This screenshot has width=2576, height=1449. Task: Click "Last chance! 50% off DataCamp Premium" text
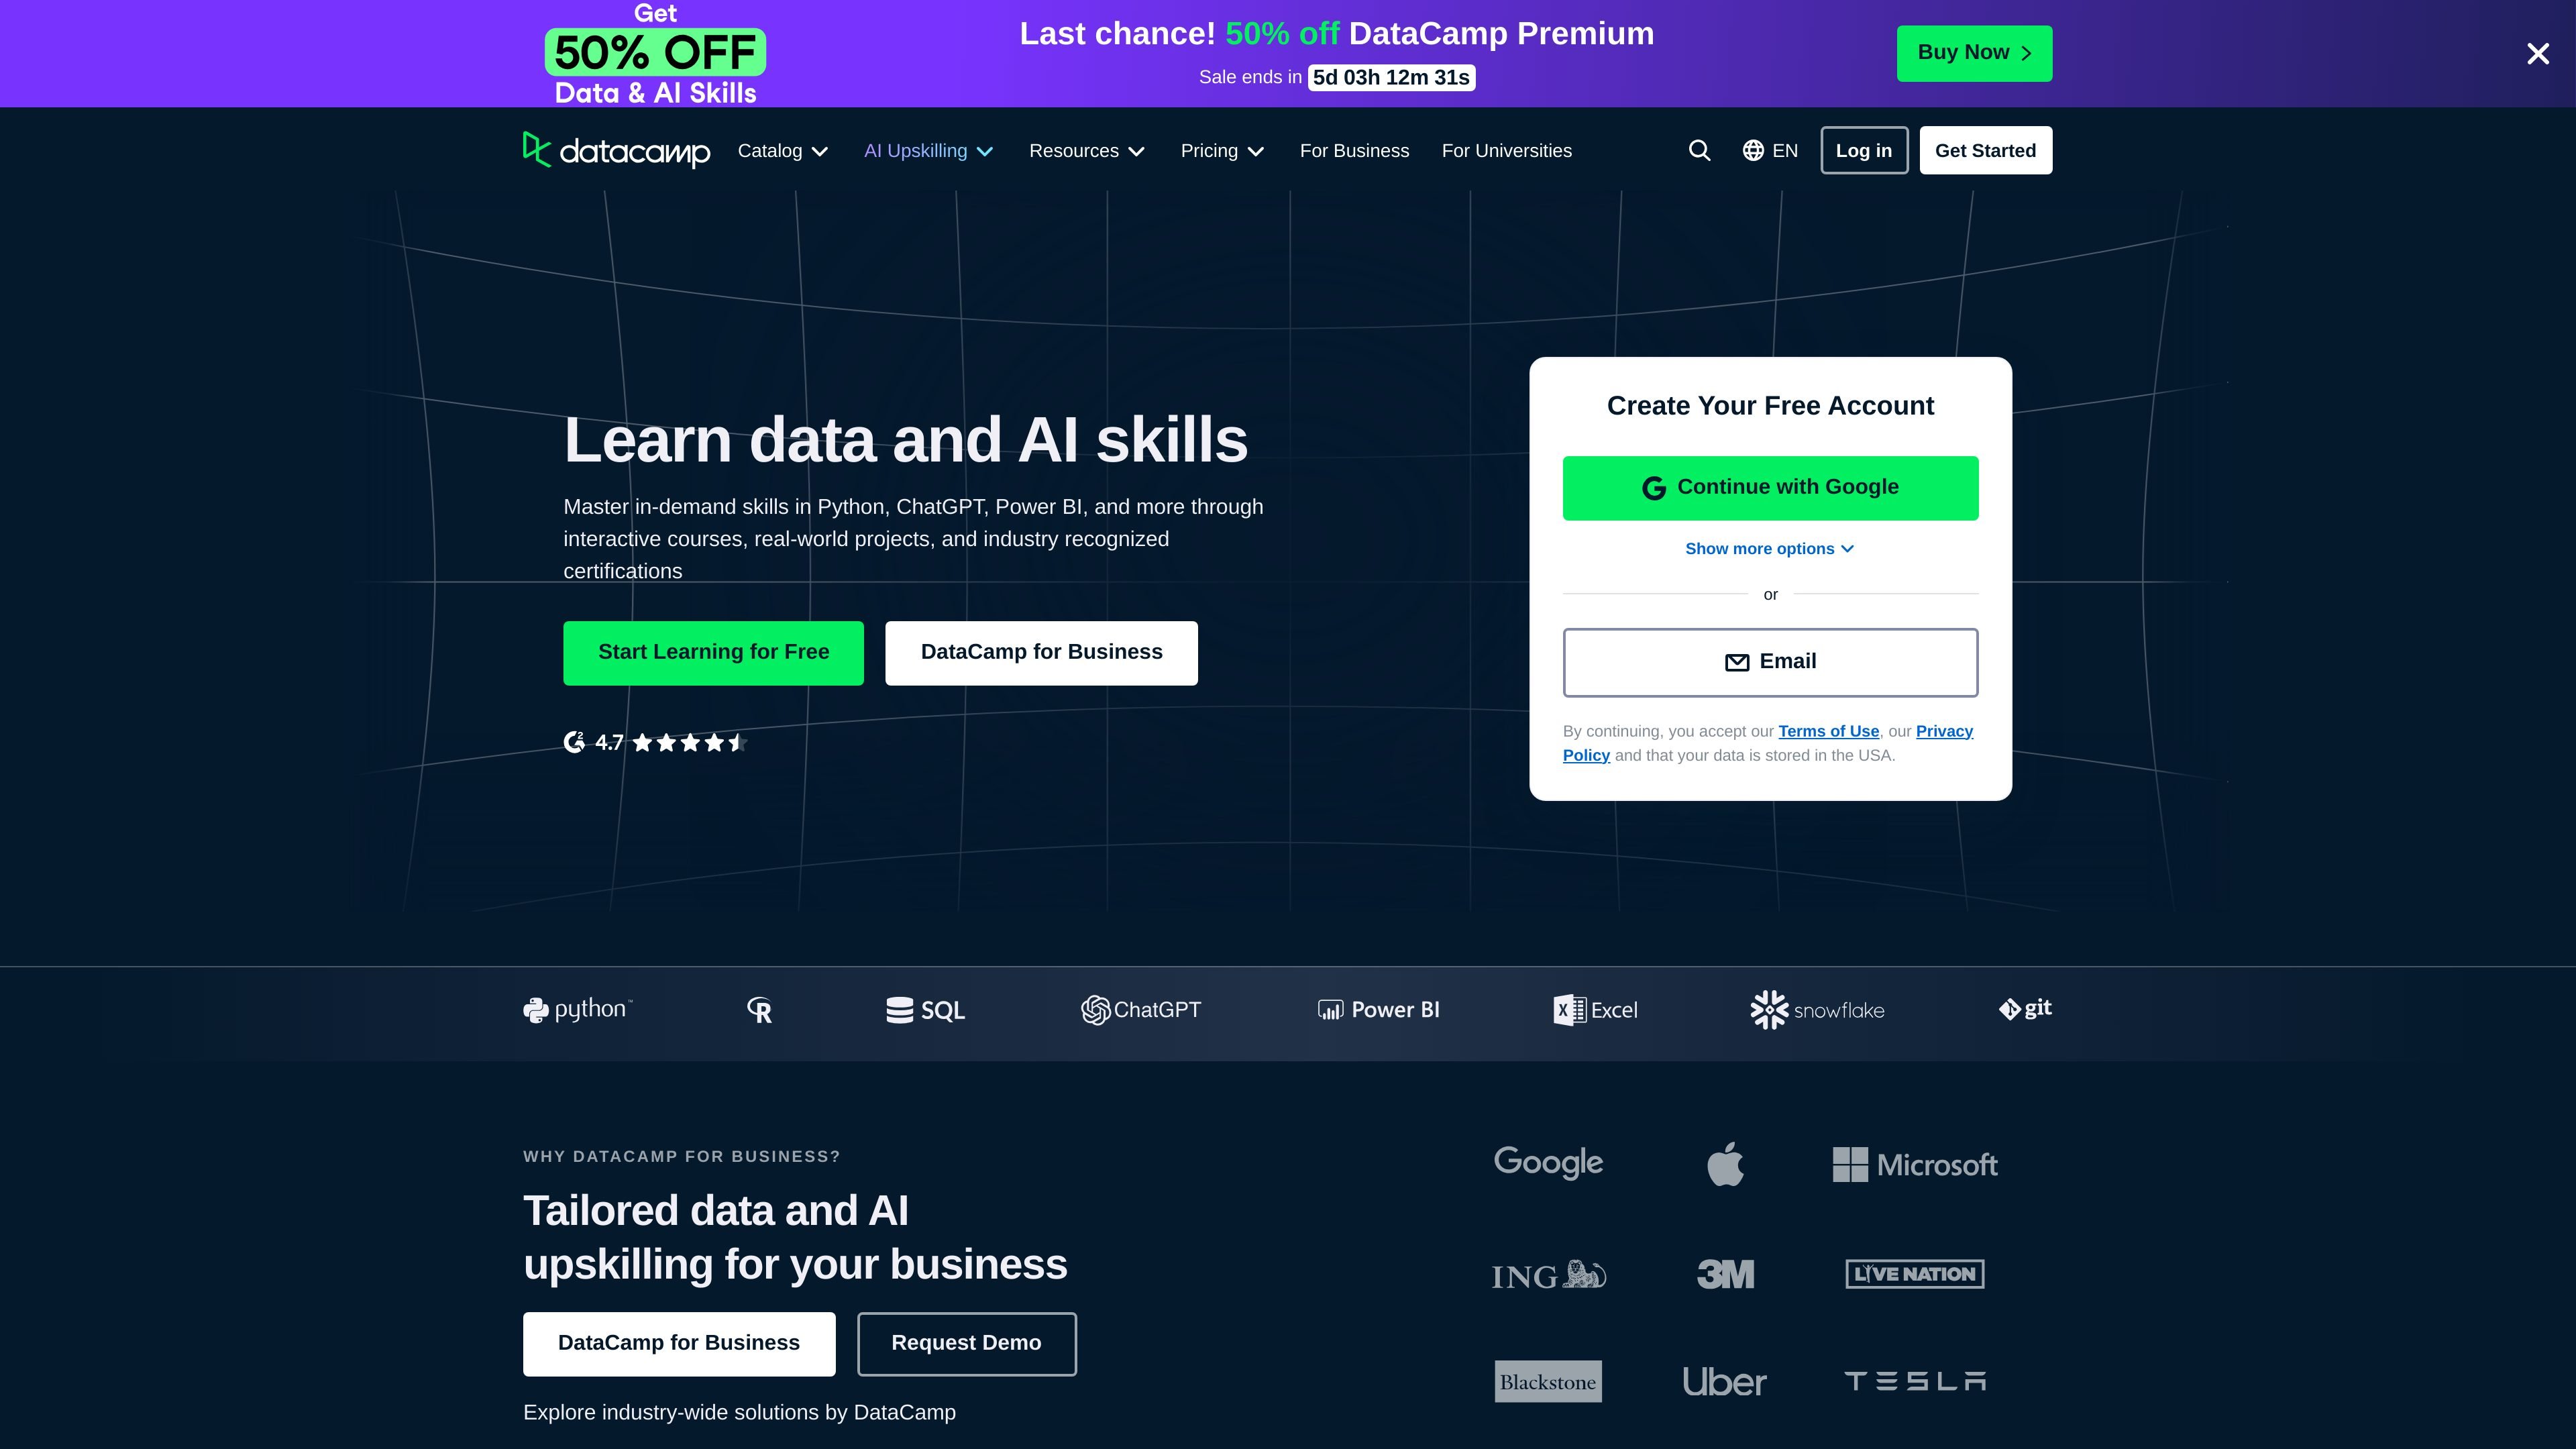1336,34
